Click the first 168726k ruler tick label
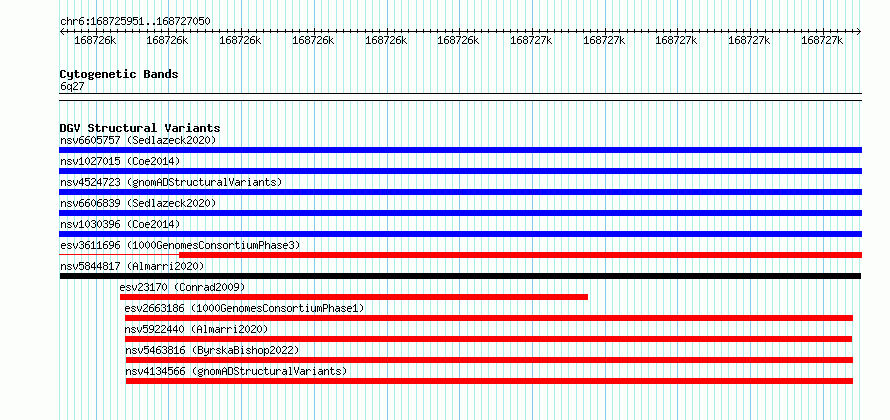The height and width of the screenshot is (420, 890). [95, 41]
